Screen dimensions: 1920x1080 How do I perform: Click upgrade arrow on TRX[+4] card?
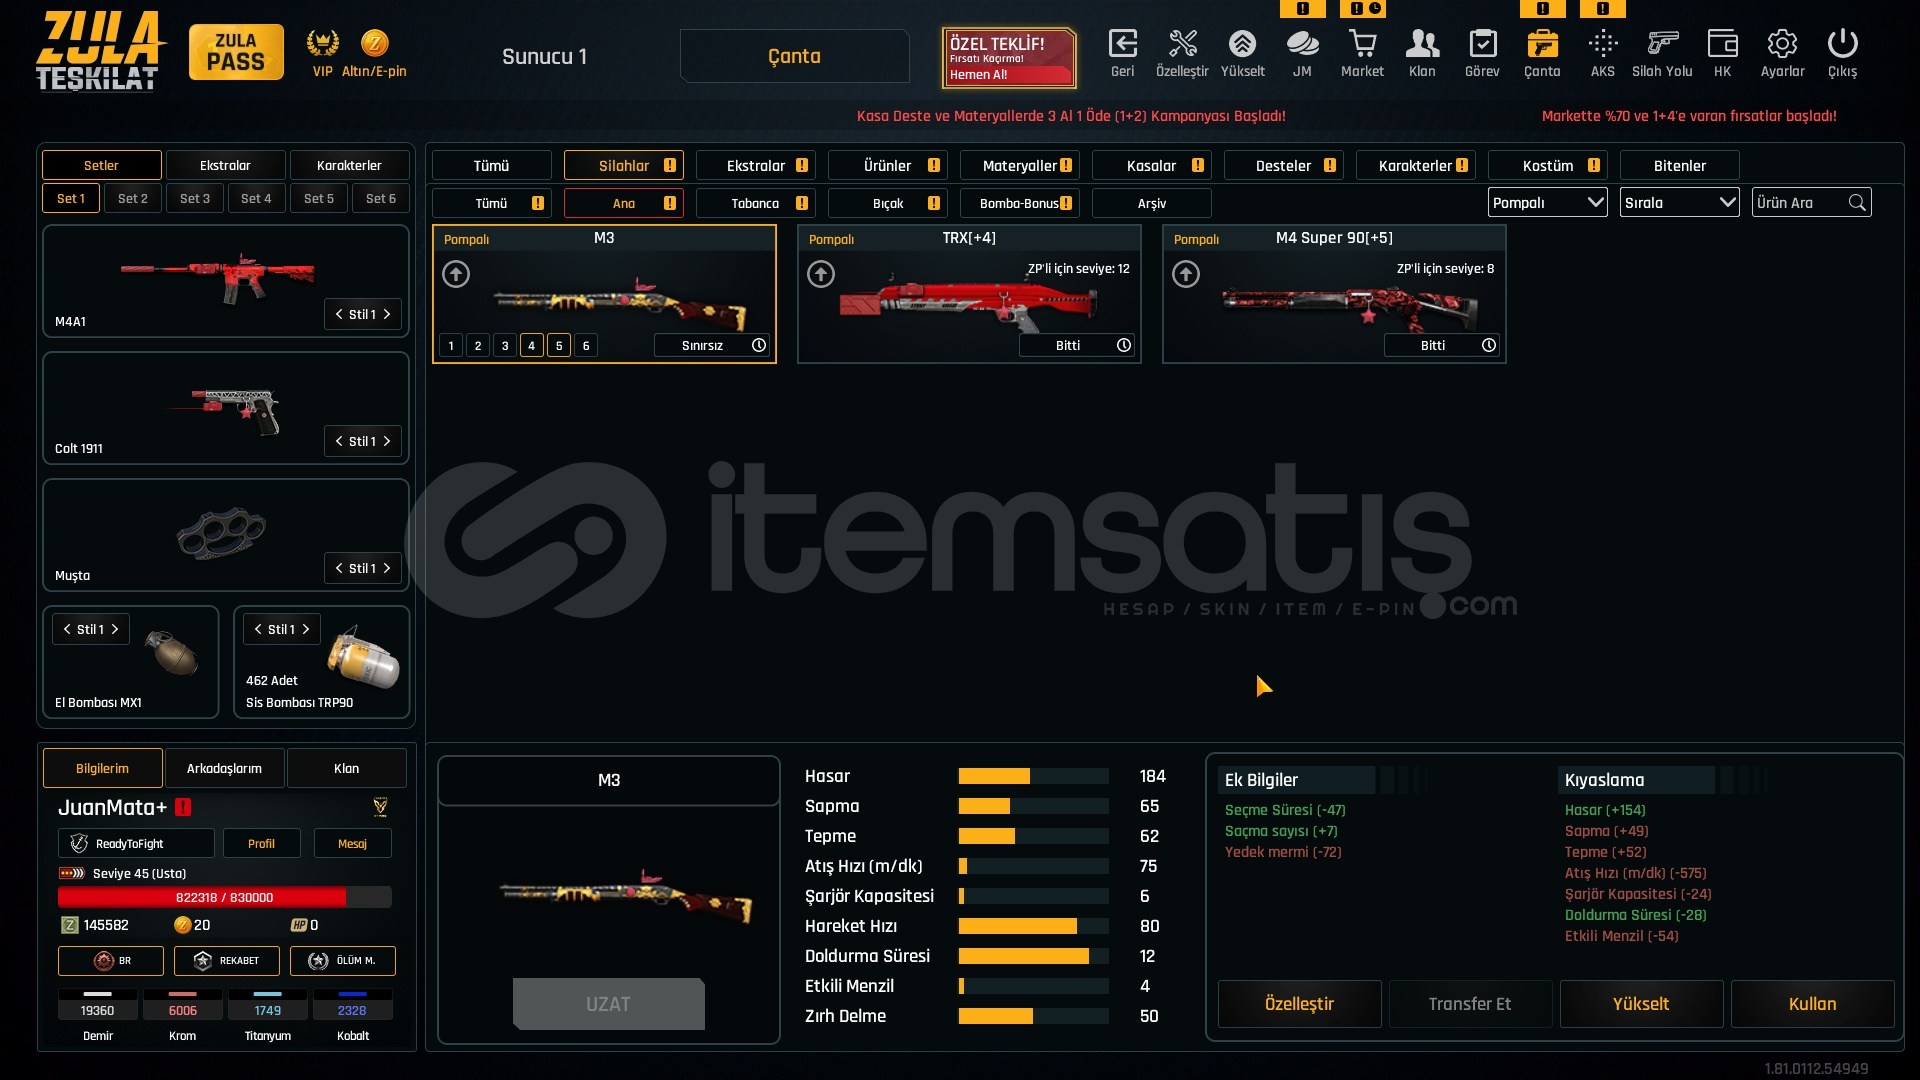click(821, 274)
